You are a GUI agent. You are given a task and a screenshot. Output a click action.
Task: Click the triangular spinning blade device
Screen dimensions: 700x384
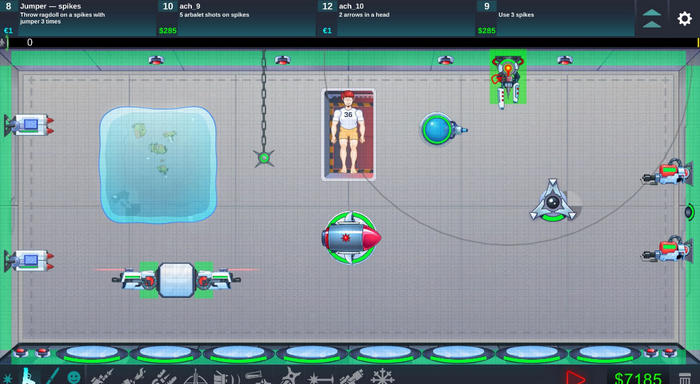pyautogui.click(x=553, y=201)
